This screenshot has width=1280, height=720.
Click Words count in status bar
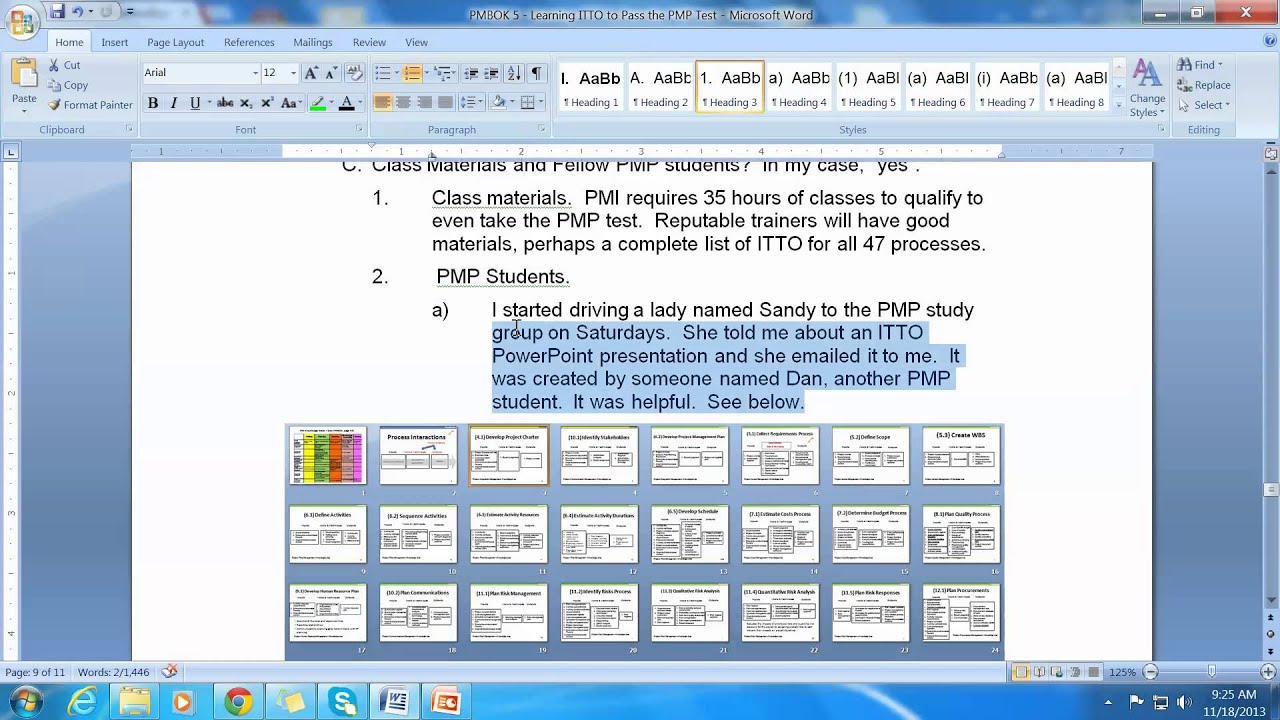point(113,672)
